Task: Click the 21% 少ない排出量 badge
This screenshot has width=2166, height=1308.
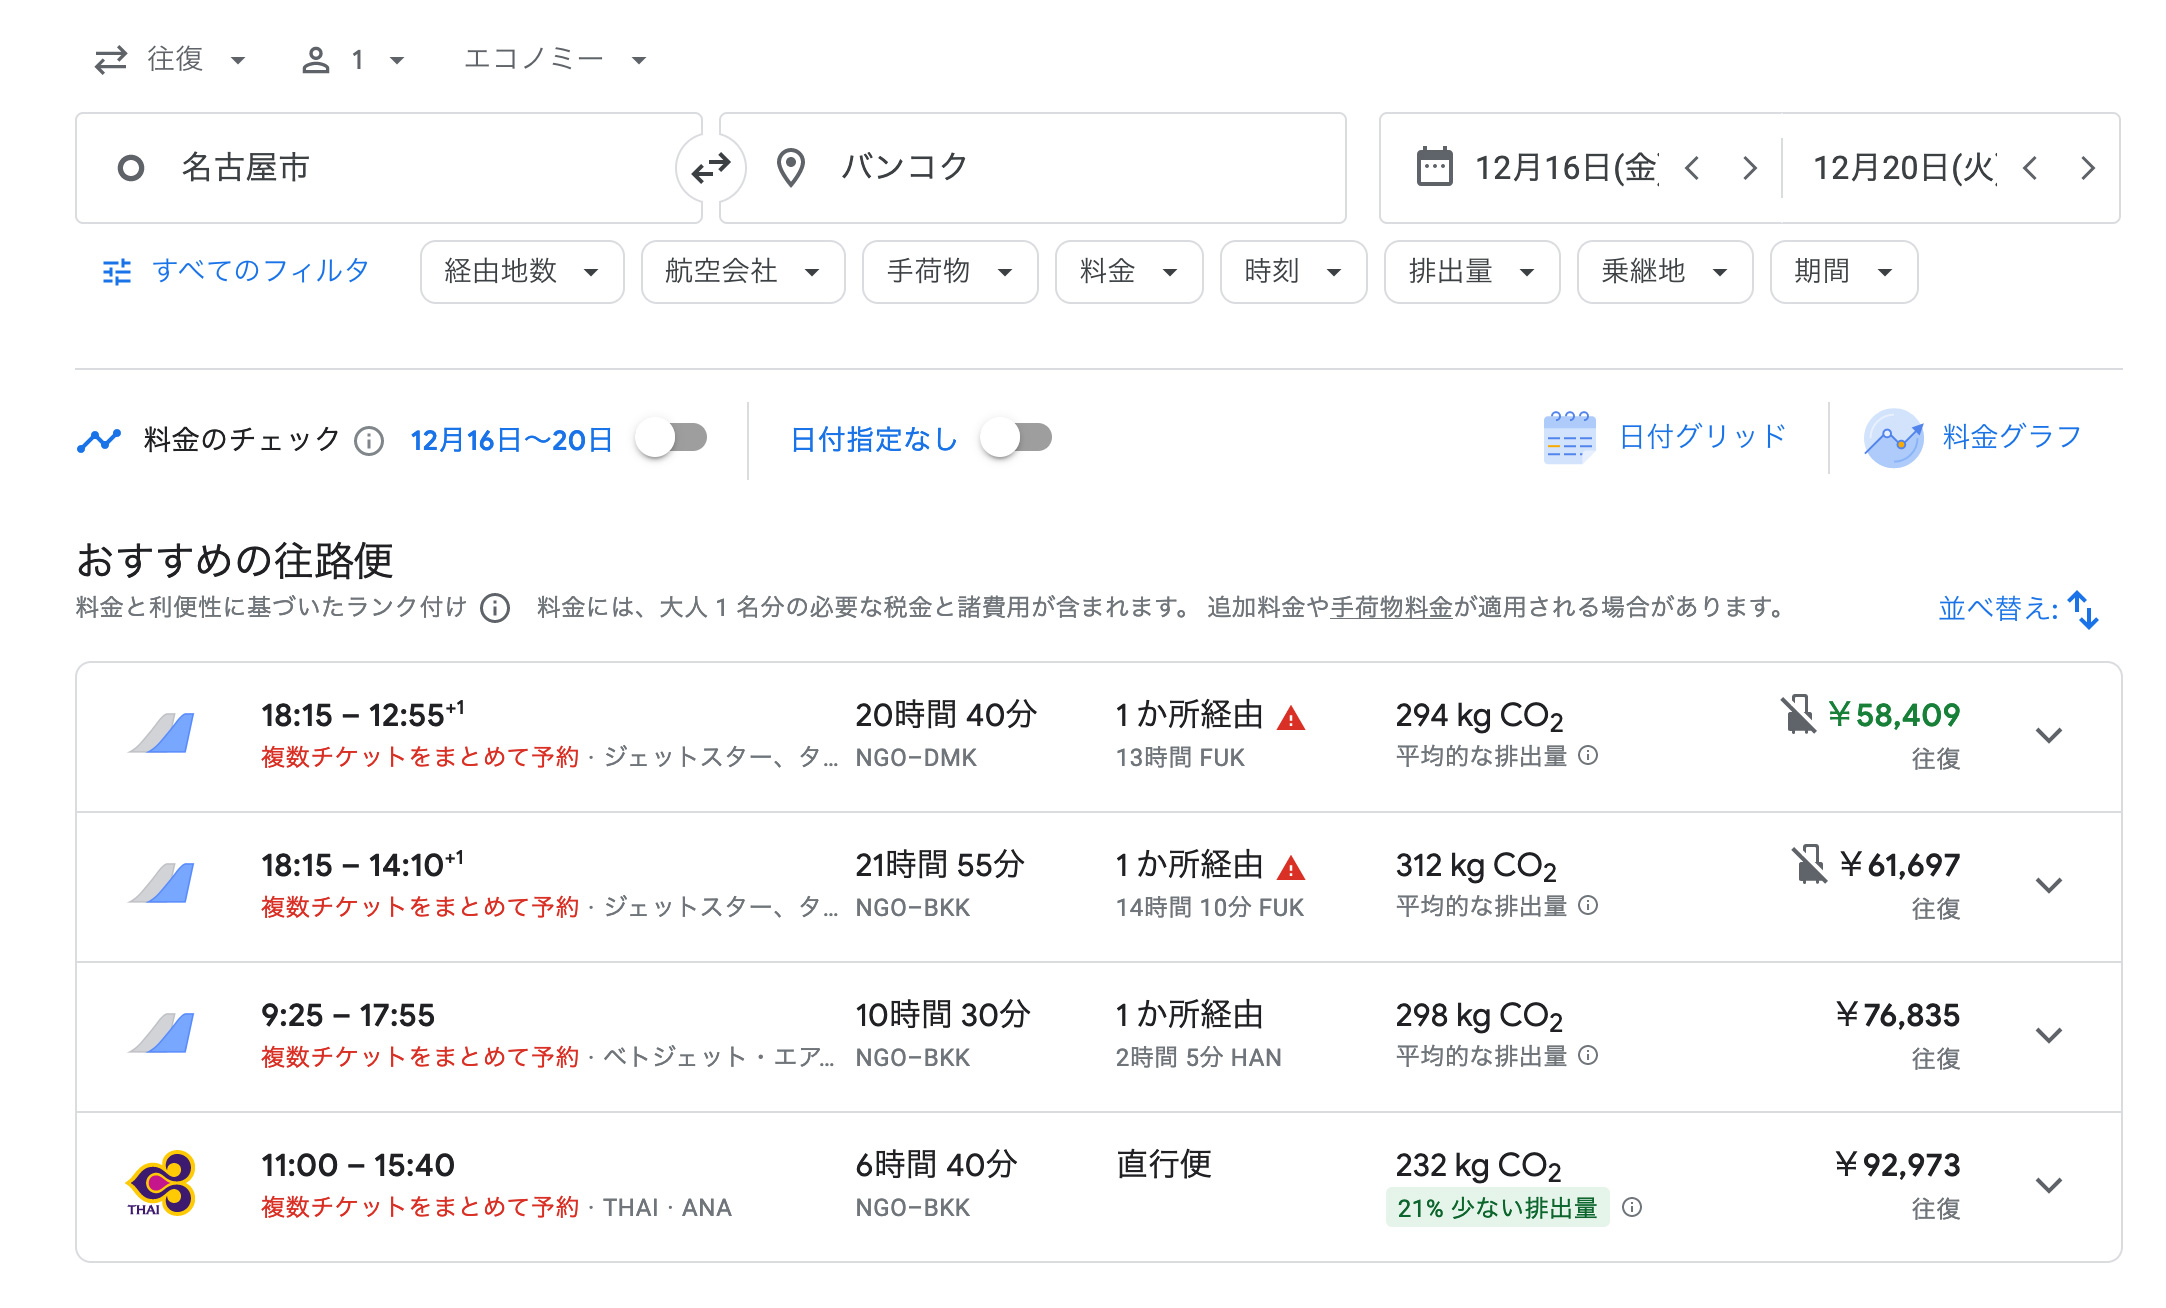Action: tap(1497, 1208)
